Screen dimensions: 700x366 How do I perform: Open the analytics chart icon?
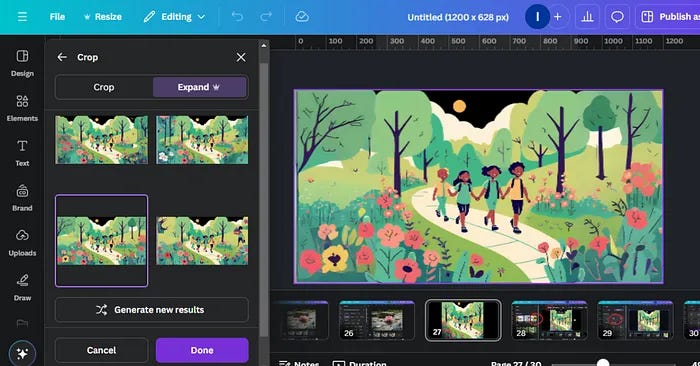(587, 17)
